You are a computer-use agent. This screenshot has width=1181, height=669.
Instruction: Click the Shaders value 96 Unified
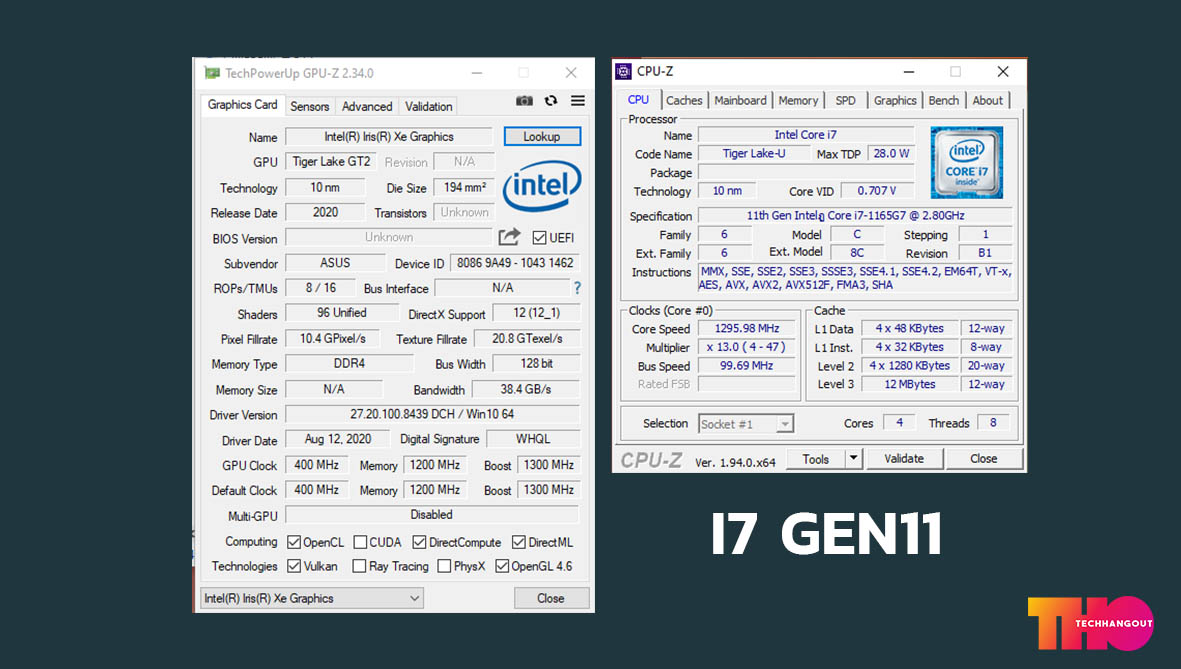click(342, 313)
